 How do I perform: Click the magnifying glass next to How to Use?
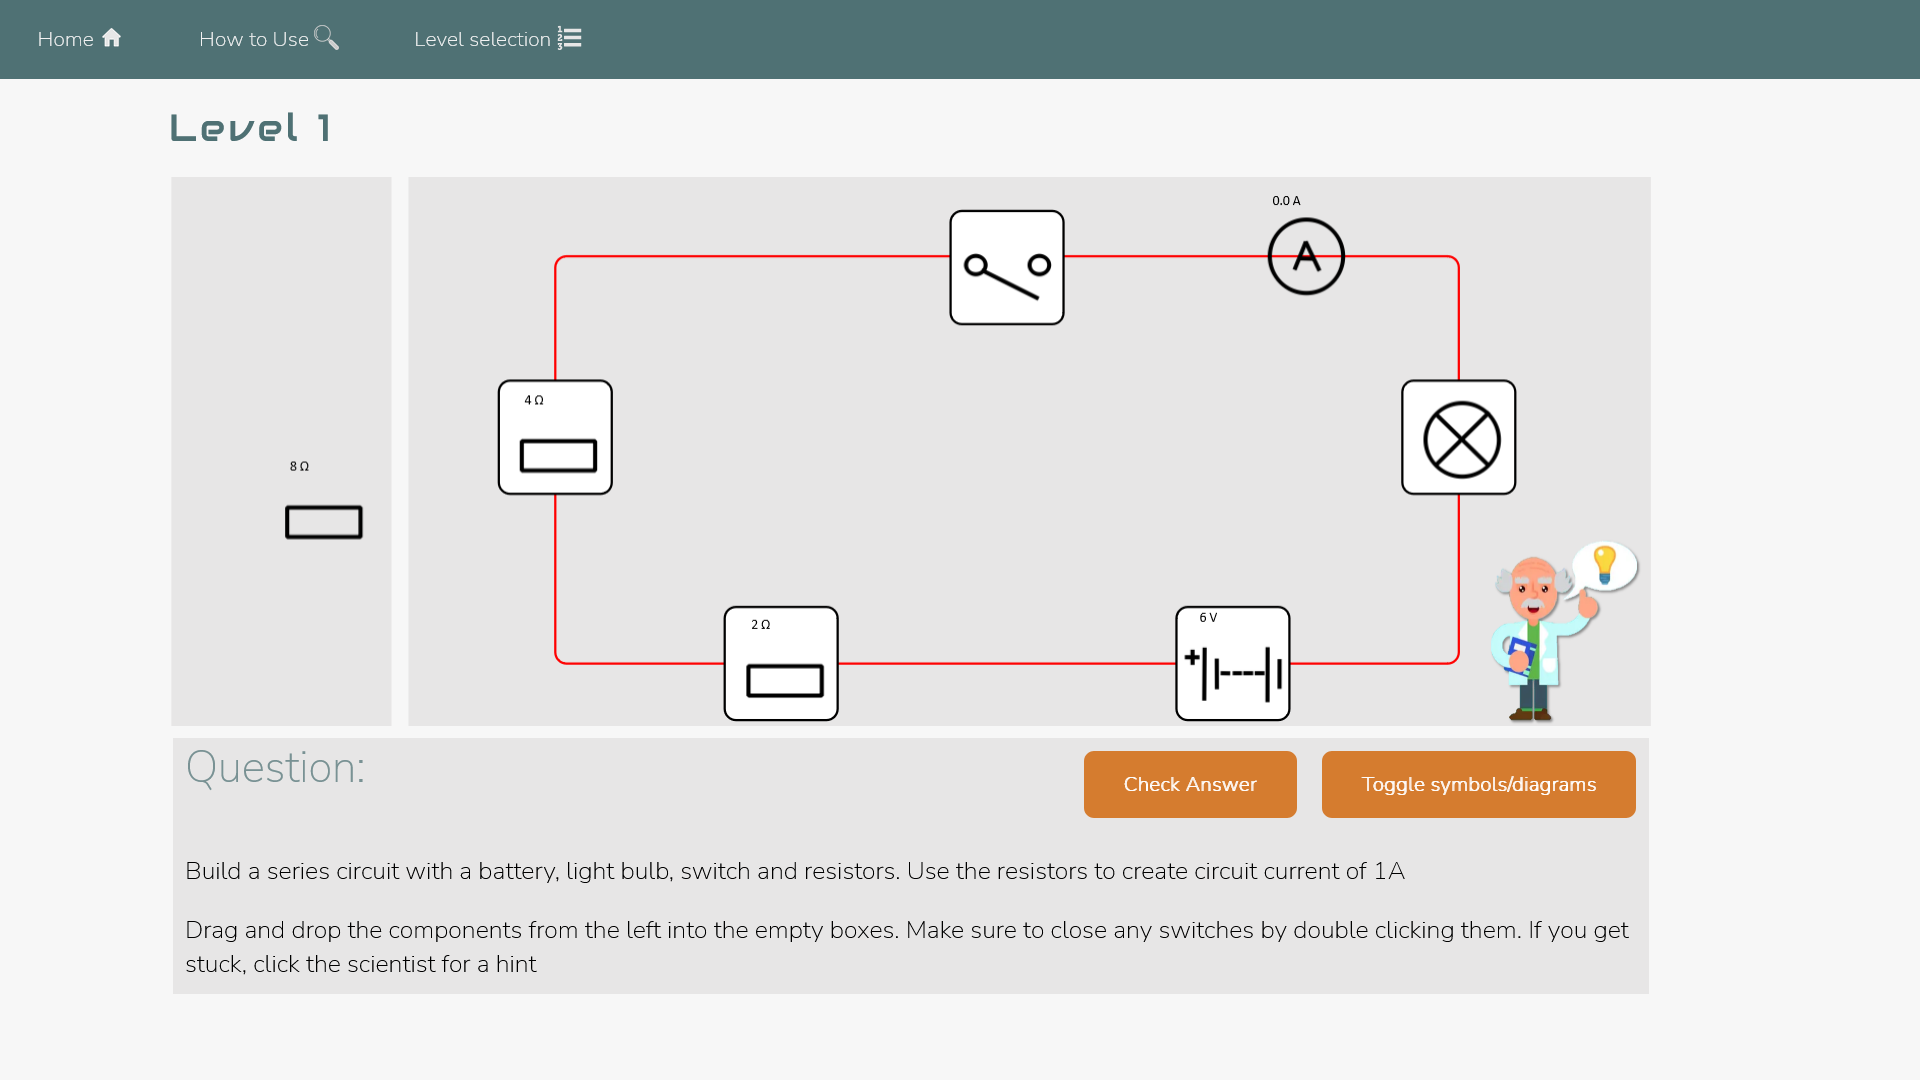[x=326, y=37]
